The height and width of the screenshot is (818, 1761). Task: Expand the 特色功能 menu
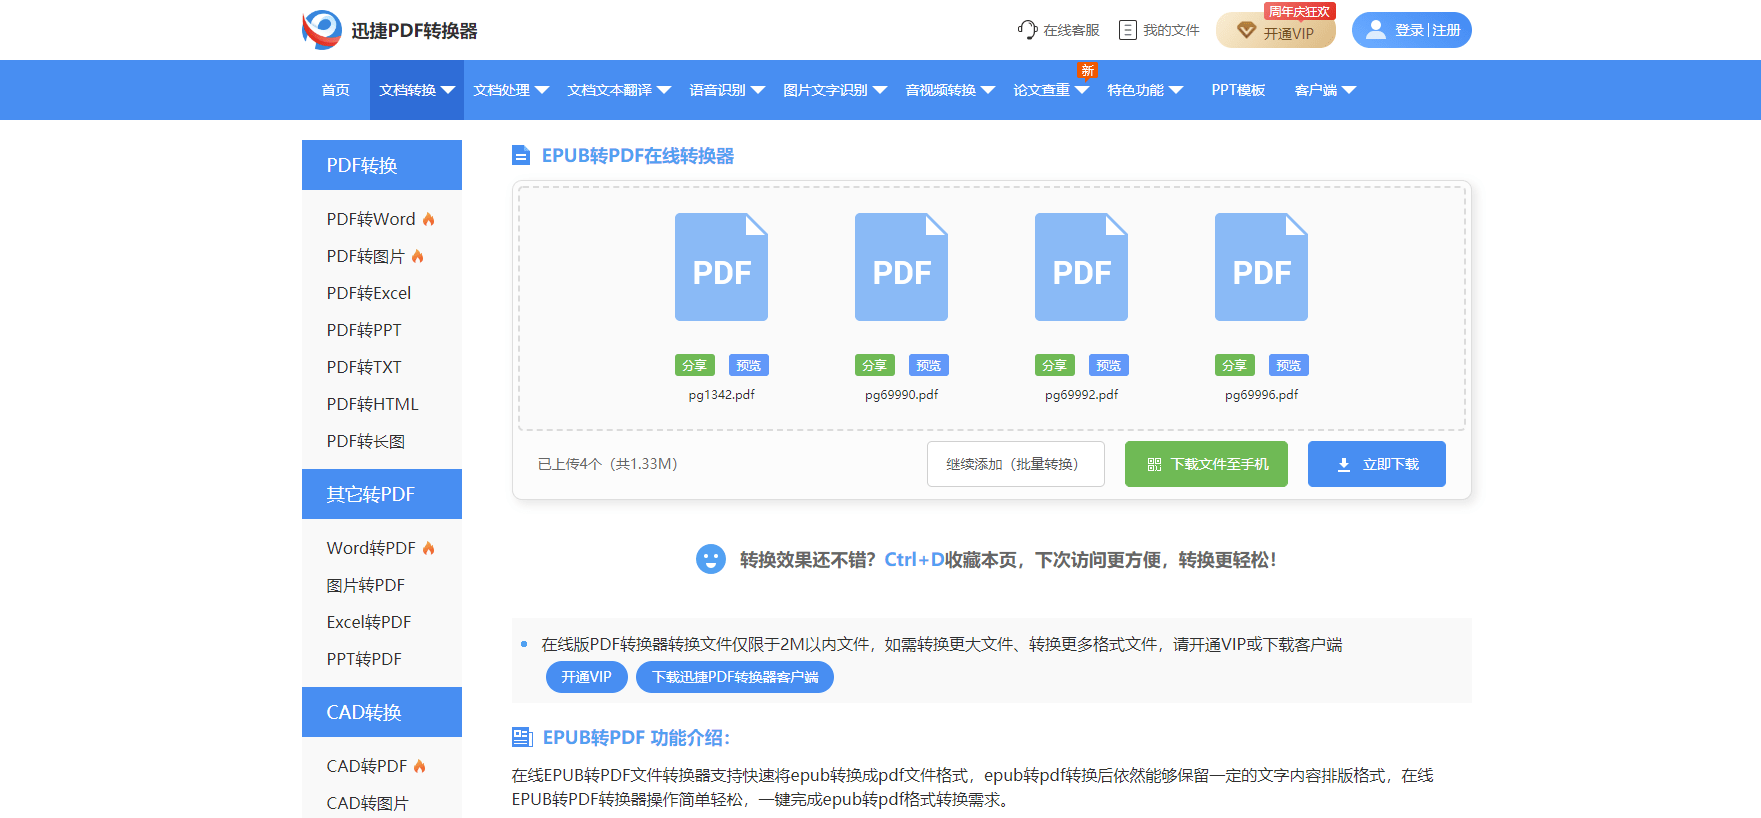click(1145, 90)
